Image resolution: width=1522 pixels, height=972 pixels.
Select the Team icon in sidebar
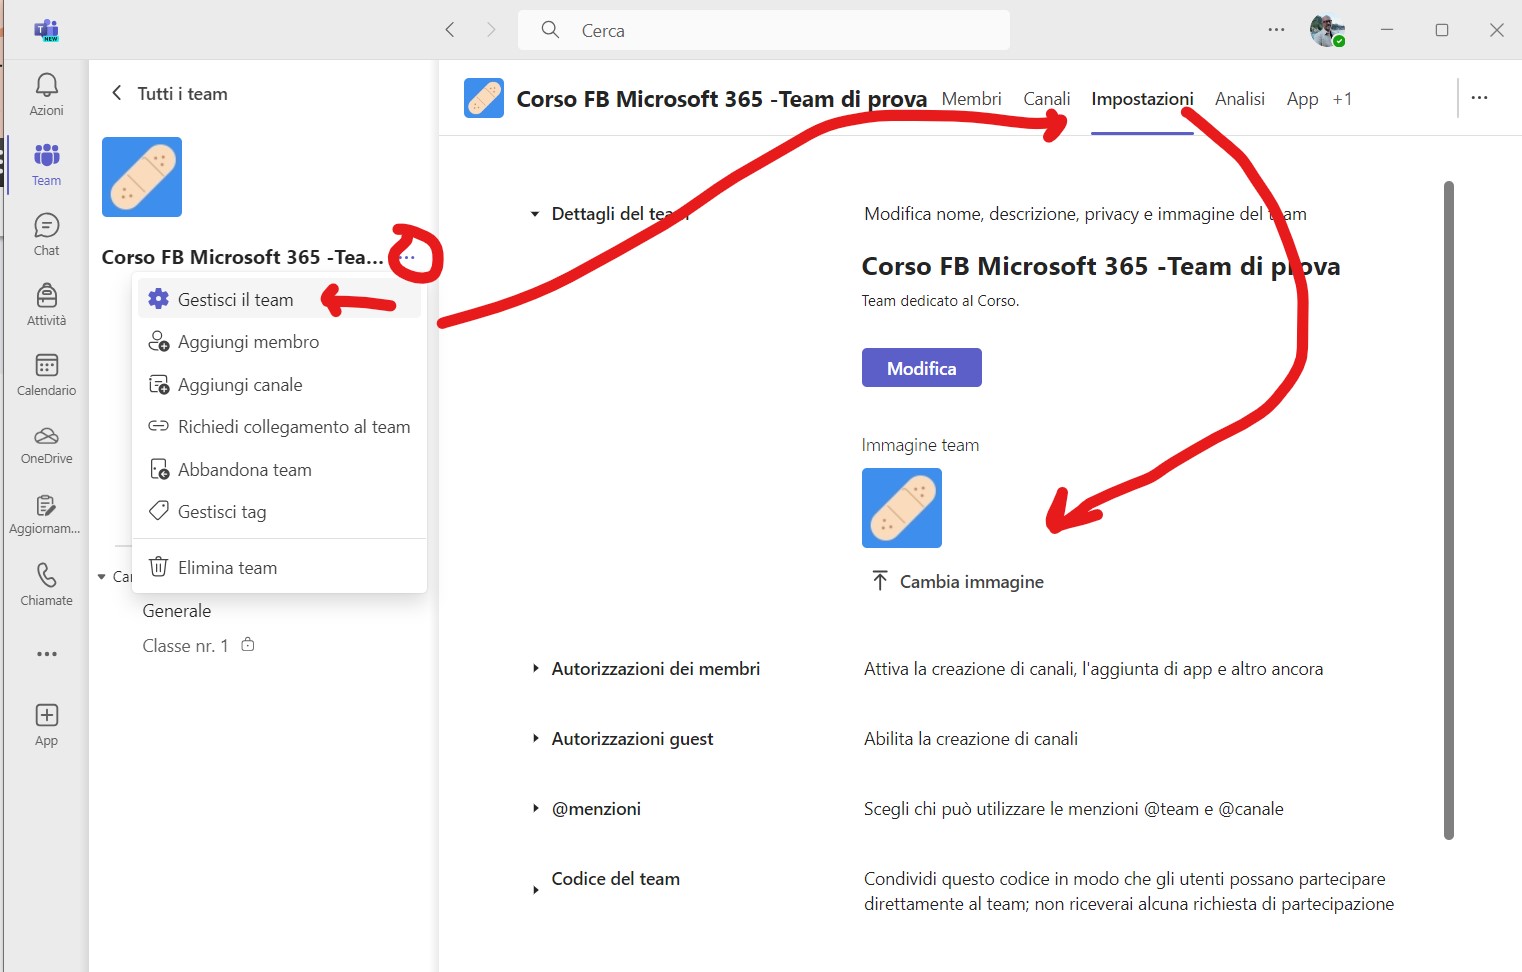click(46, 164)
